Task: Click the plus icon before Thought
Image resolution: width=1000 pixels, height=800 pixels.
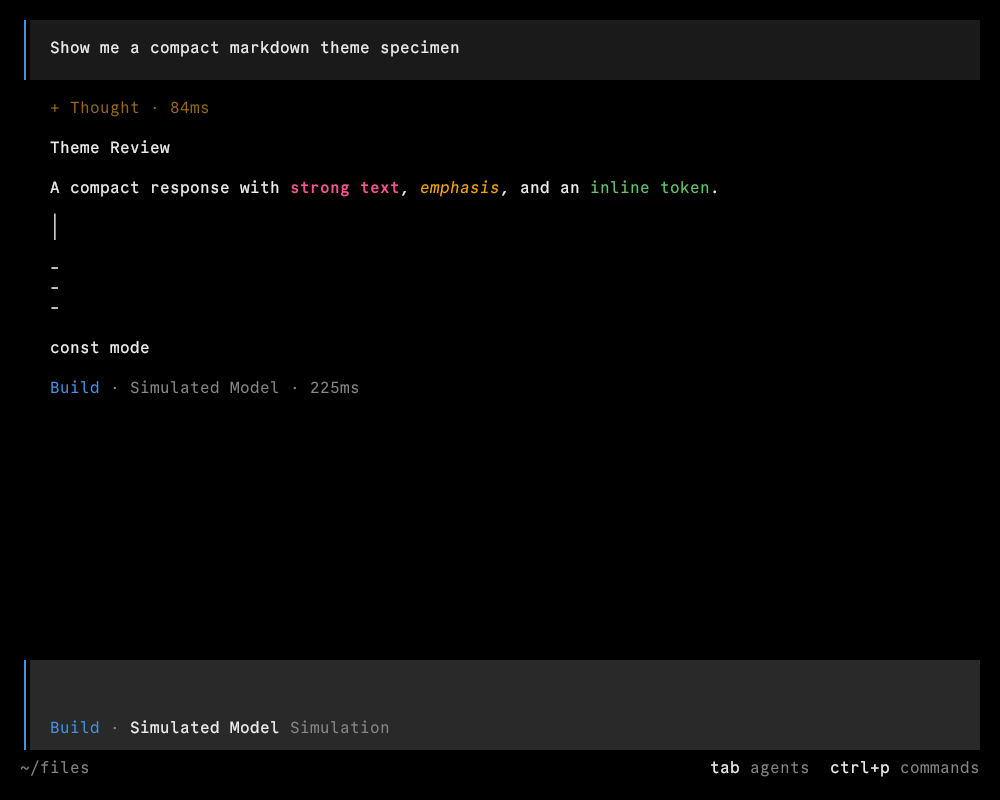Action: click(55, 108)
